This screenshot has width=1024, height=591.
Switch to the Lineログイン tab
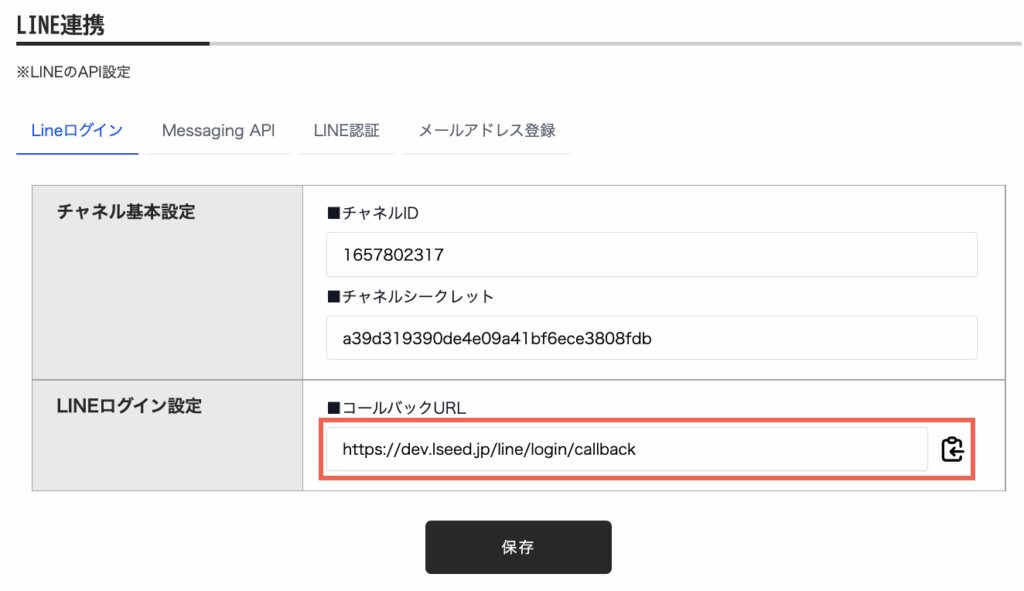coord(77,130)
